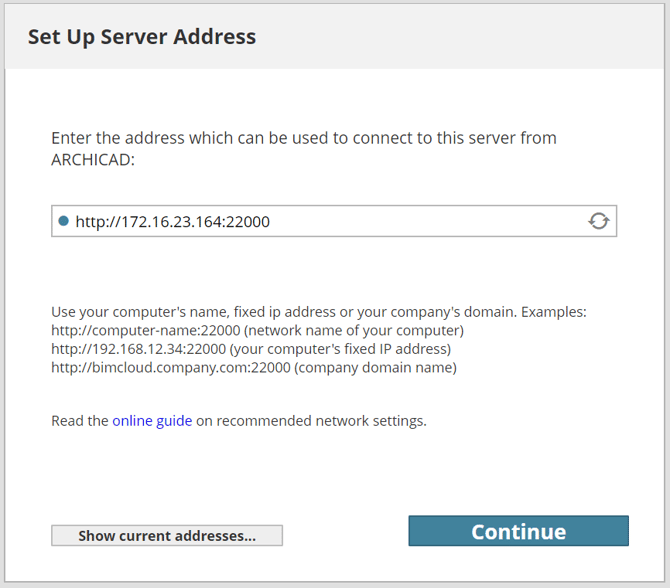Click the 'Read the' text before the link
The image size is (670, 588).
(x=80, y=421)
